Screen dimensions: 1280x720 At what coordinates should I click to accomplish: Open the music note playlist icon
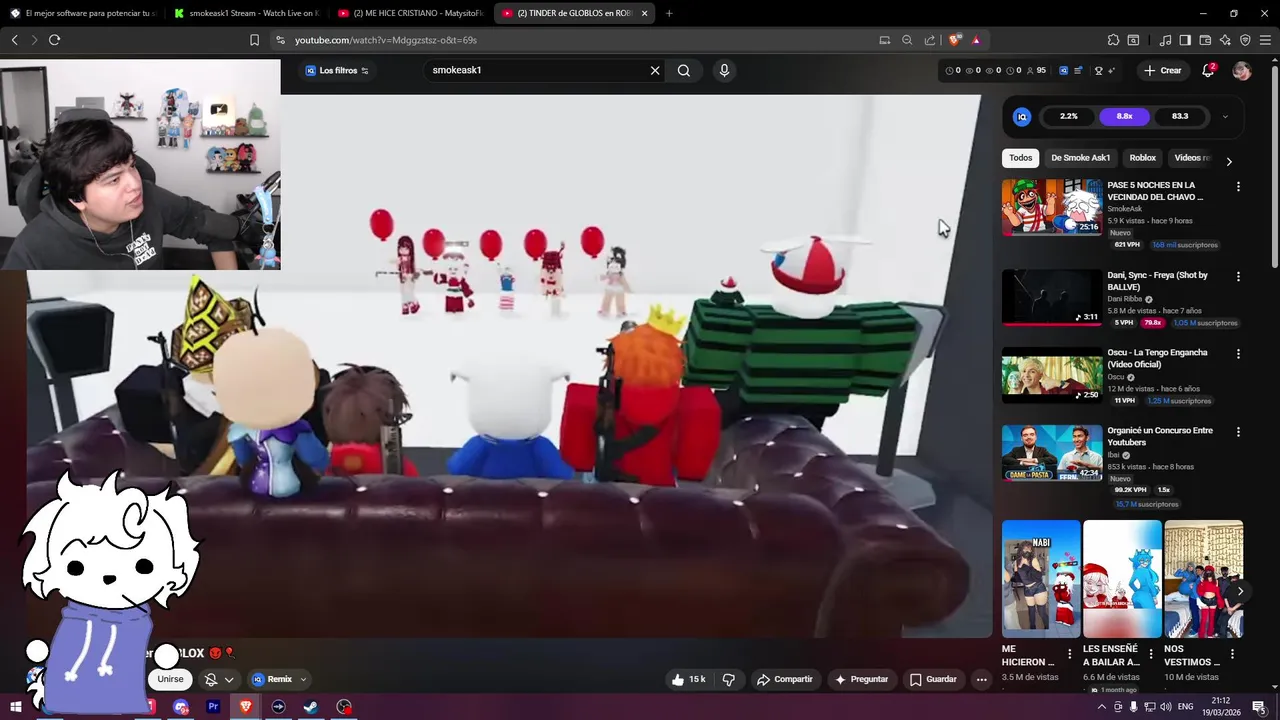coord(1165,40)
